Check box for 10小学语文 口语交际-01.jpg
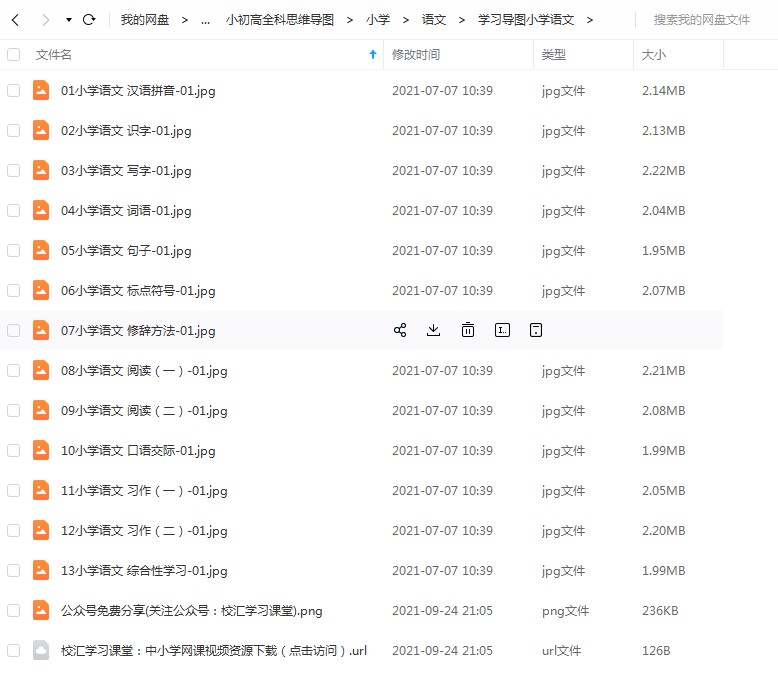The image size is (778, 676). 14,450
